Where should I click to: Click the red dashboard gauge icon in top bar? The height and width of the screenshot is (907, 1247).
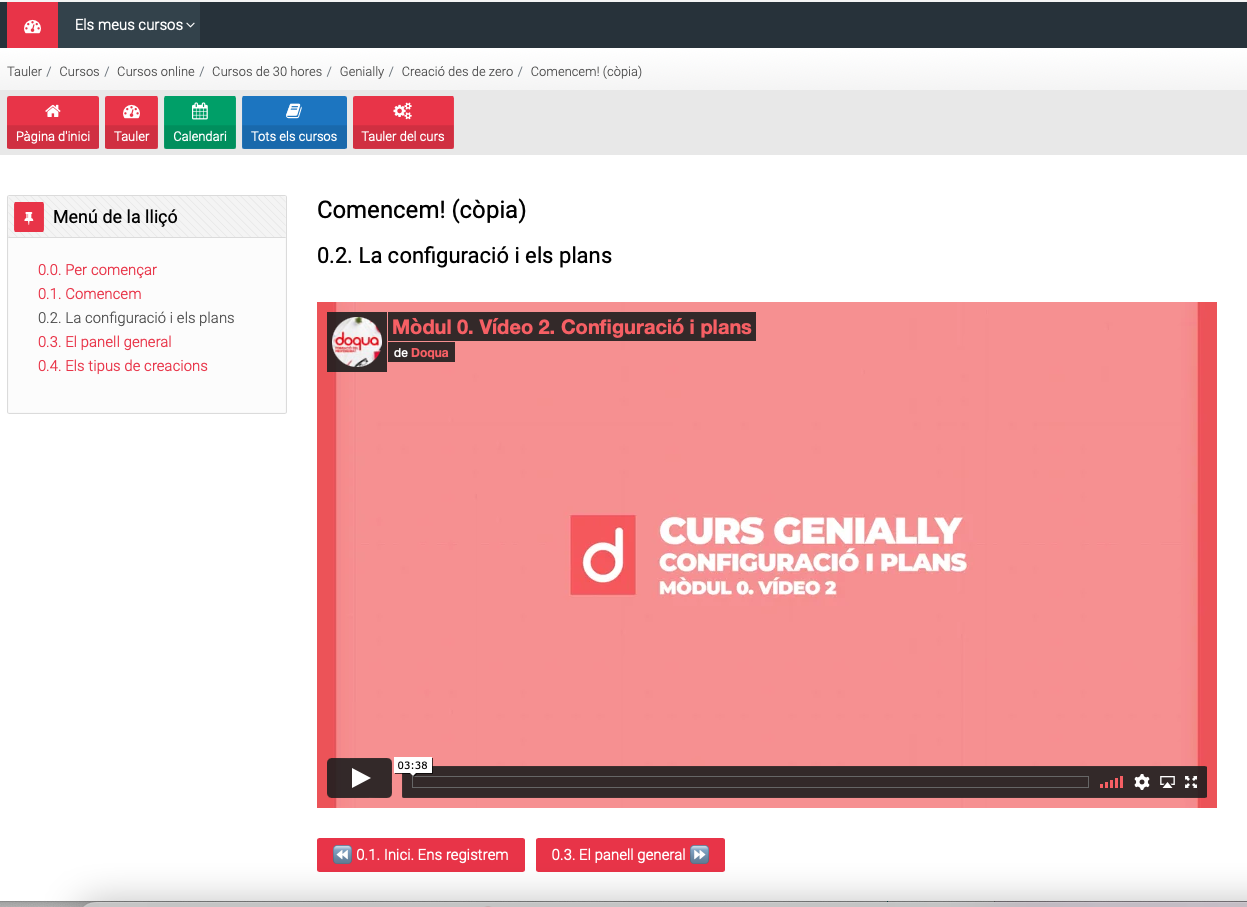click(x=32, y=25)
